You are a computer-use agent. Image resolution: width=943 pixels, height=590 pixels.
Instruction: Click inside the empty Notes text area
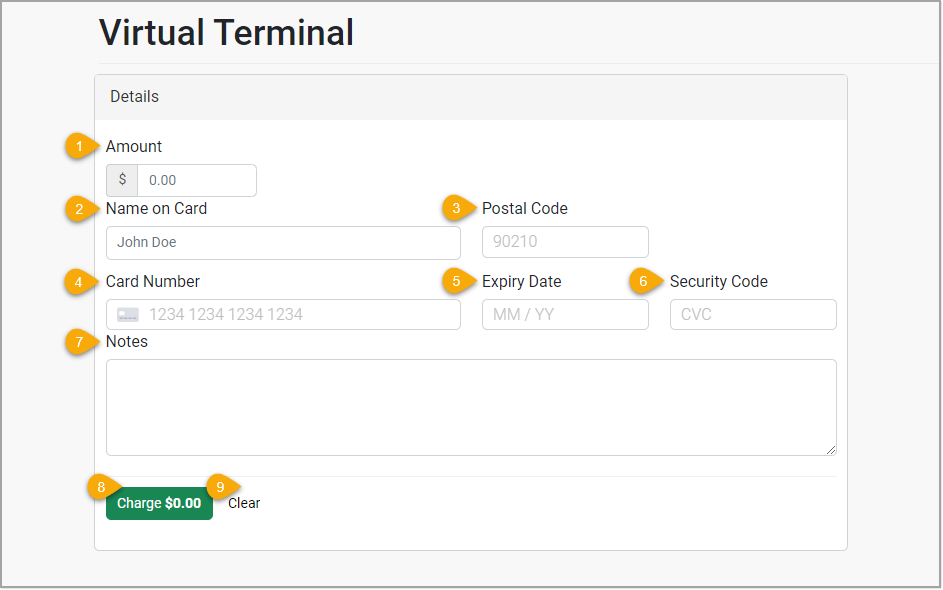[x=470, y=407]
